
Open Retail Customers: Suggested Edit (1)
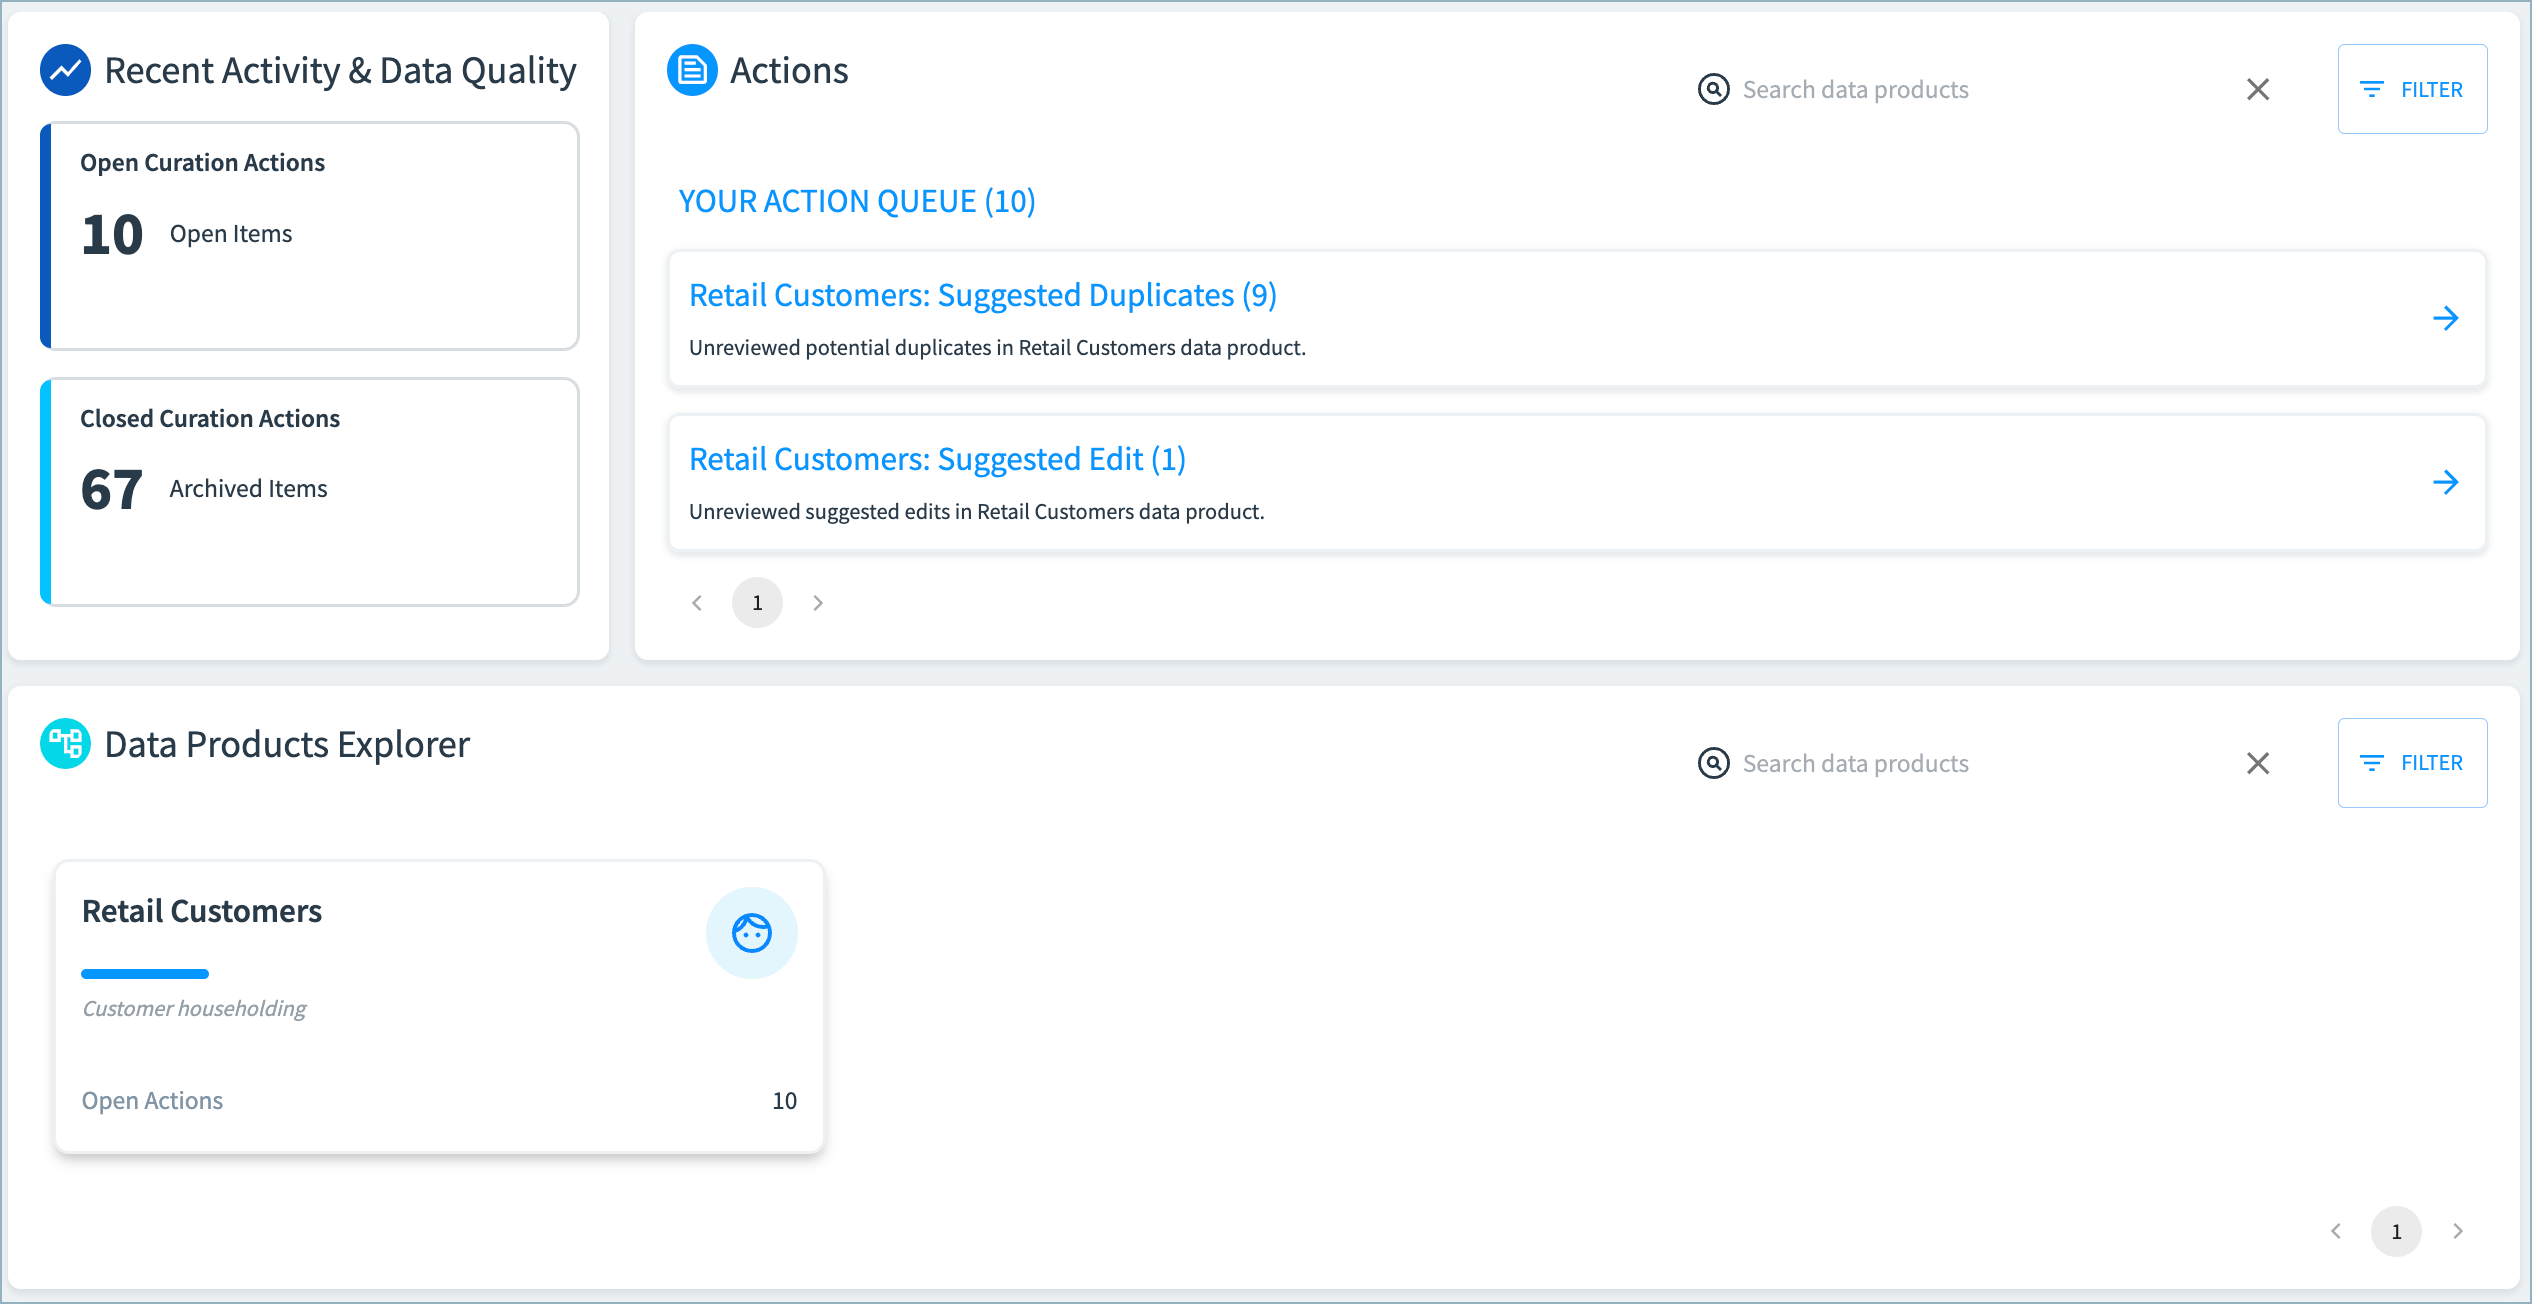tap(937, 460)
